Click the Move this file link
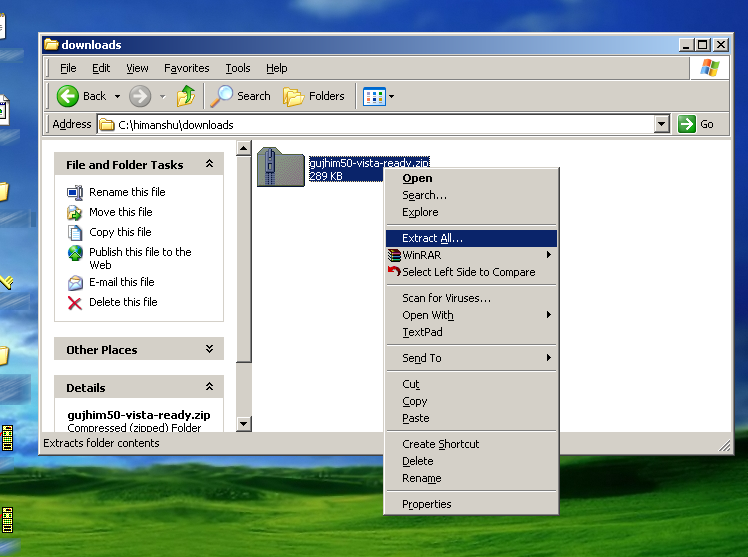748x557 pixels. point(121,212)
